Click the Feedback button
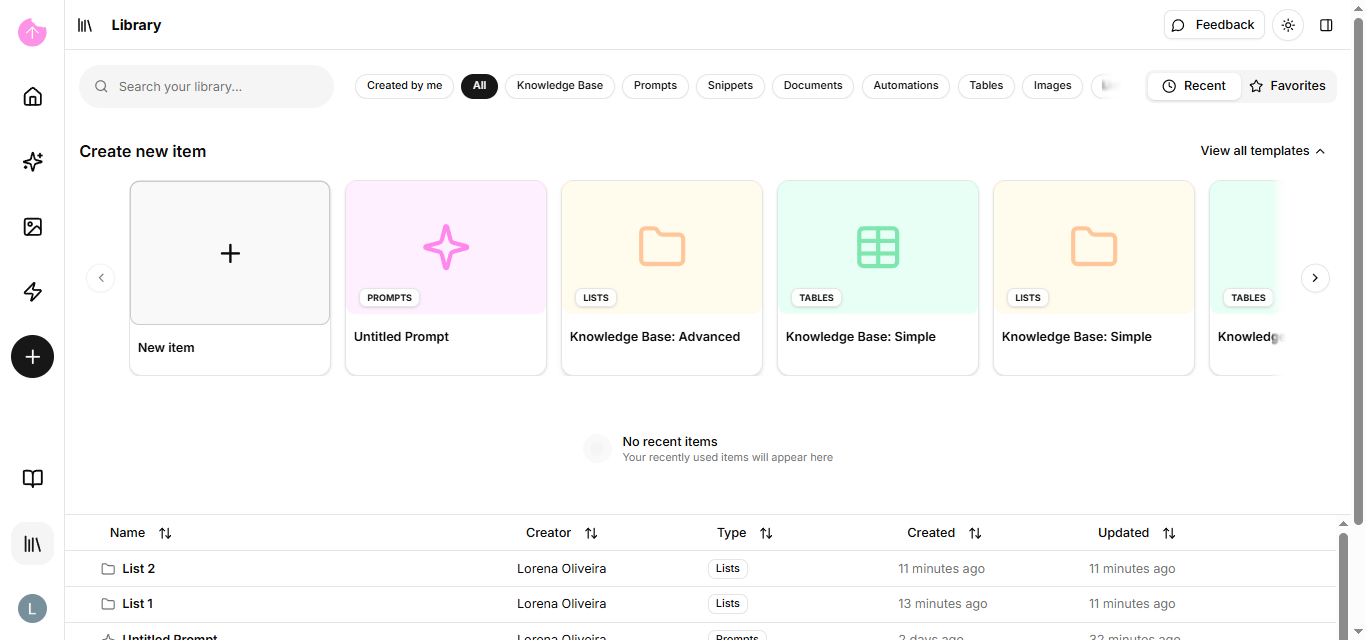The width and height of the screenshot is (1366, 640). (x=1213, y=25)
